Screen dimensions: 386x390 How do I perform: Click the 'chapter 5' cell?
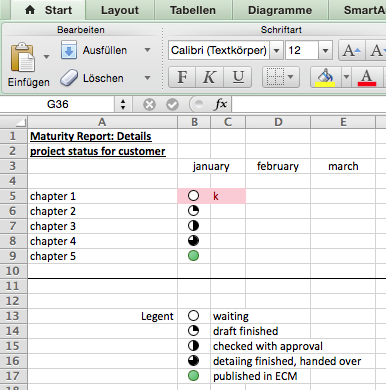tap(103, 256)
